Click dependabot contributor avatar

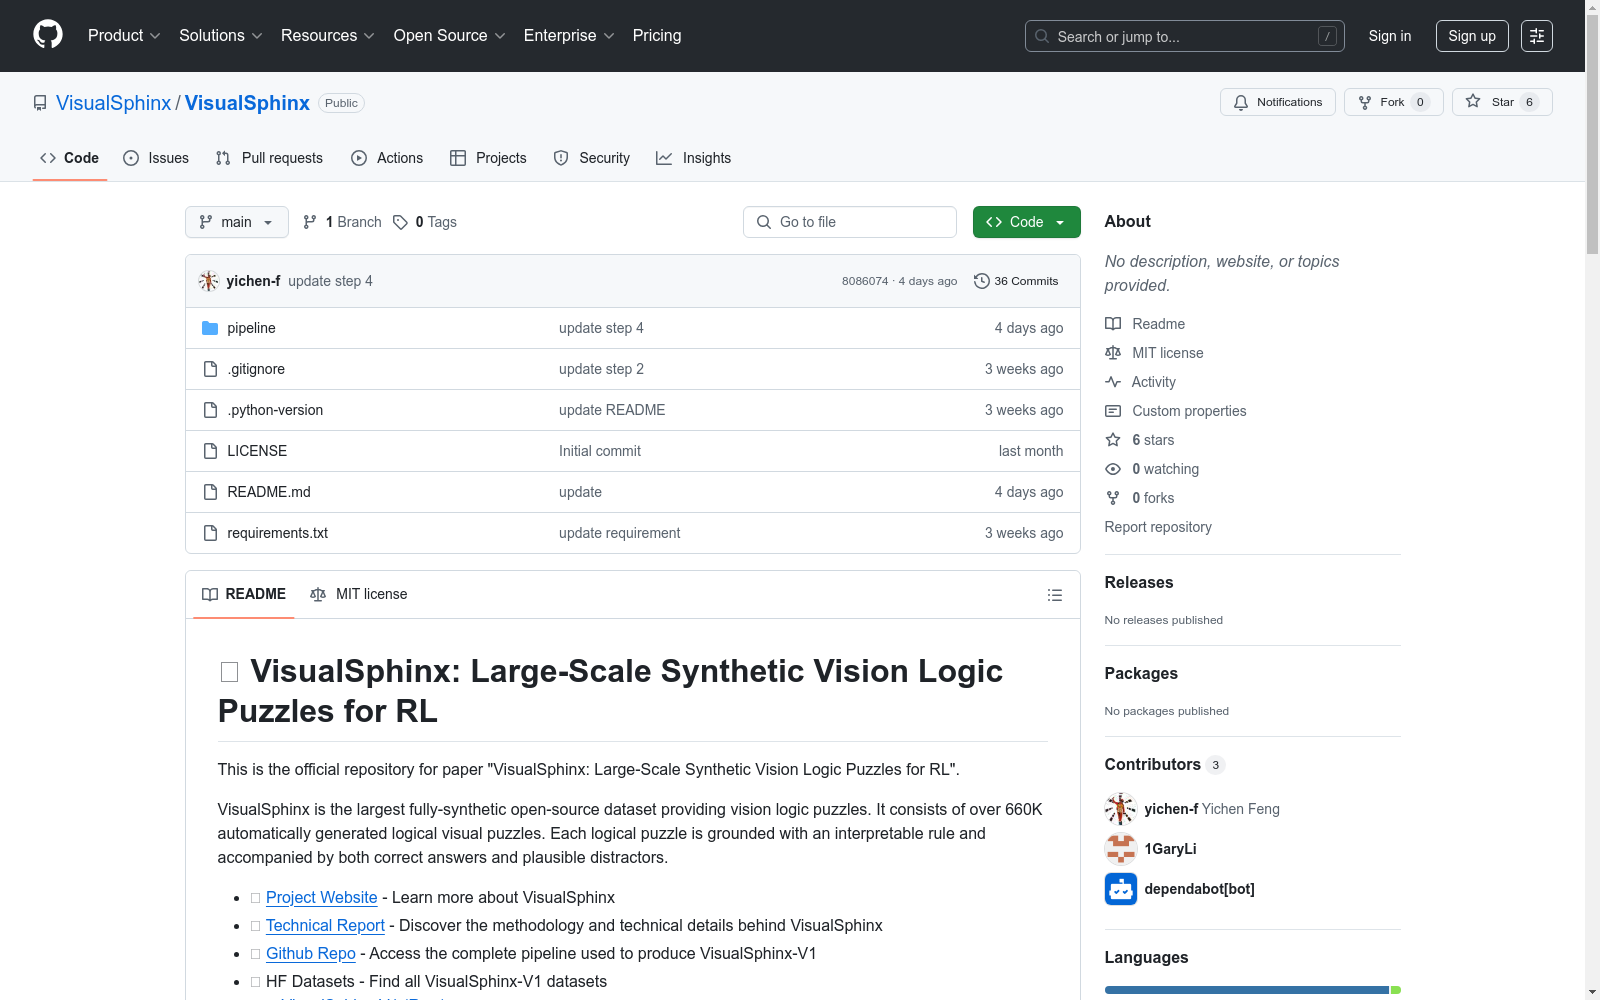click(1121, 889)
